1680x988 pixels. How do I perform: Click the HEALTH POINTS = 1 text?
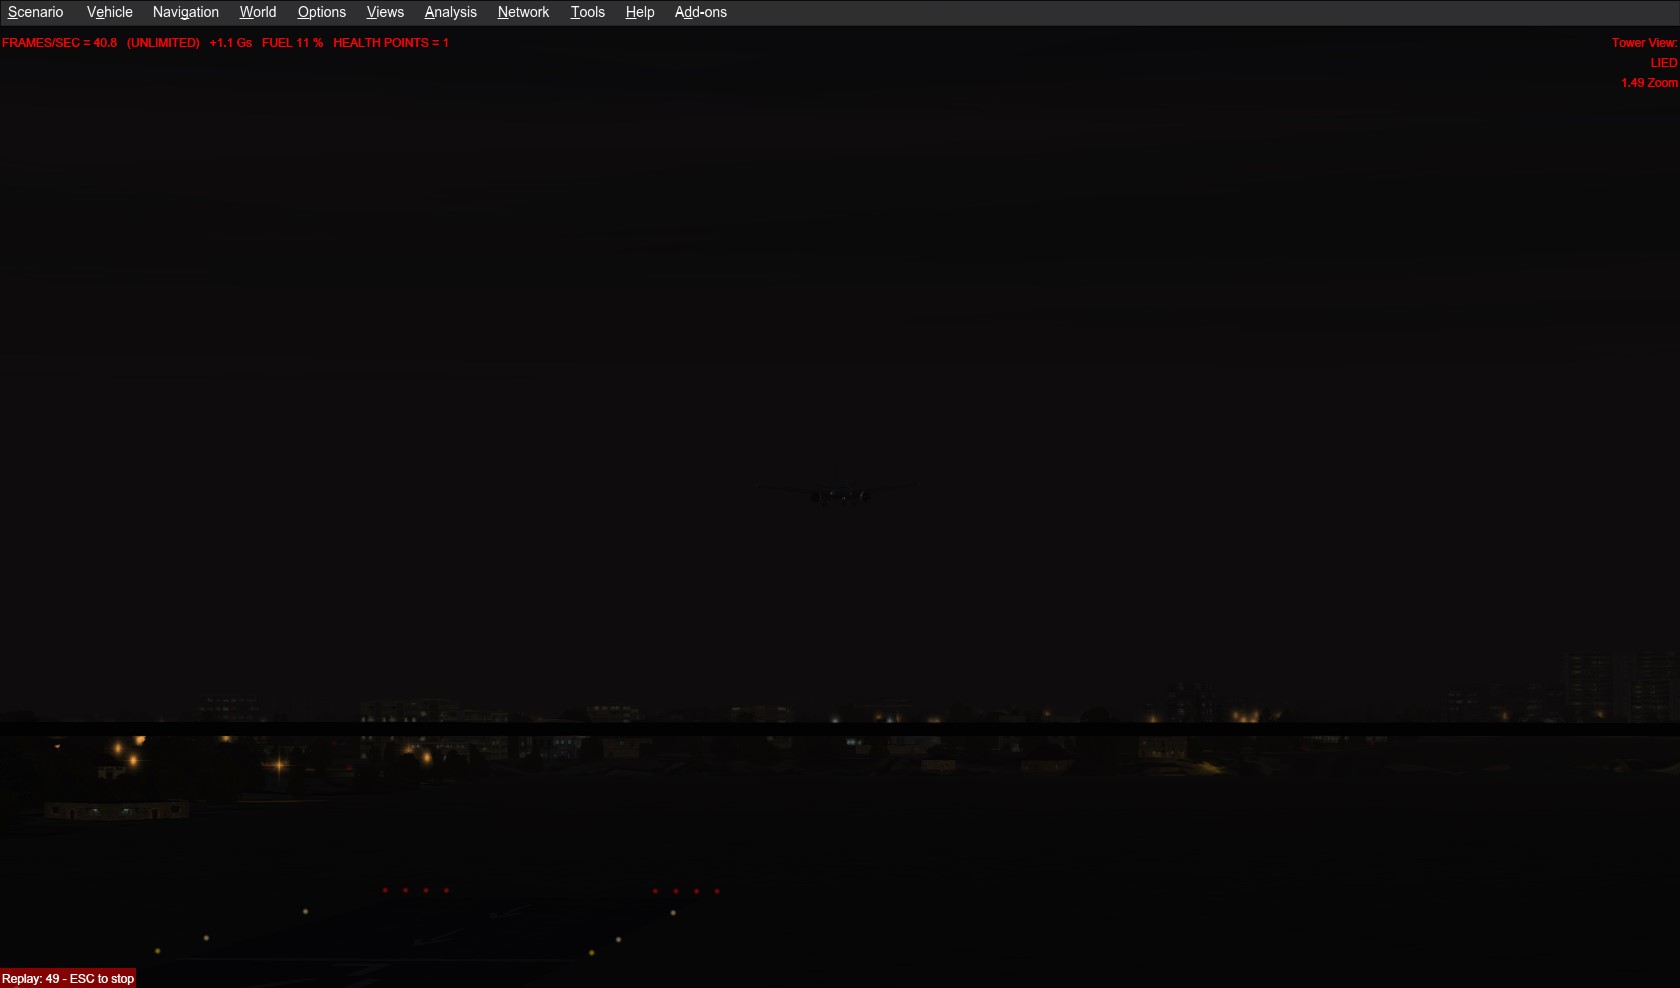click(390, 43)
